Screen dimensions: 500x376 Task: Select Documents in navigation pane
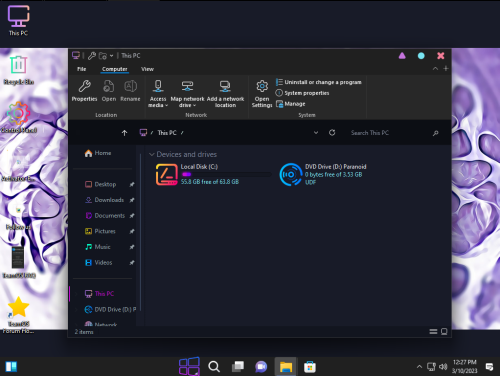[x=105, y=216]
